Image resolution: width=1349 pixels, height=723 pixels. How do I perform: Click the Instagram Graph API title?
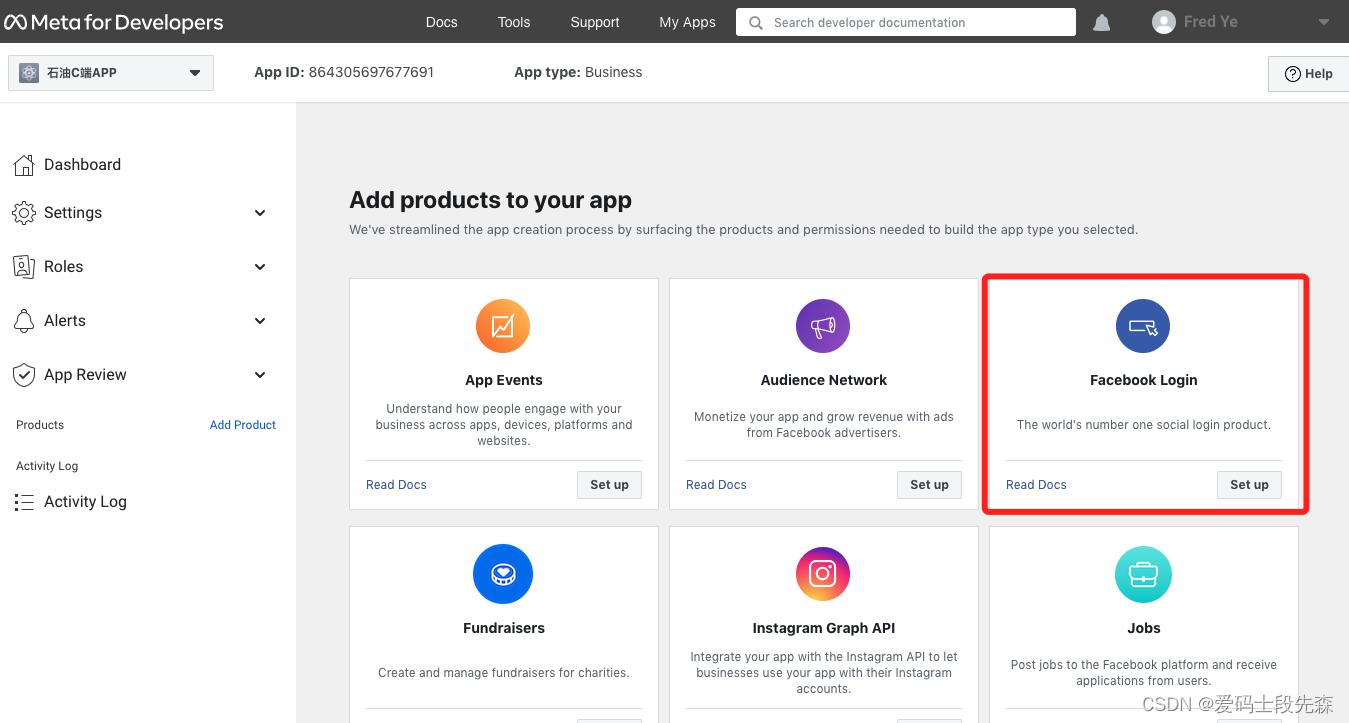824,628
